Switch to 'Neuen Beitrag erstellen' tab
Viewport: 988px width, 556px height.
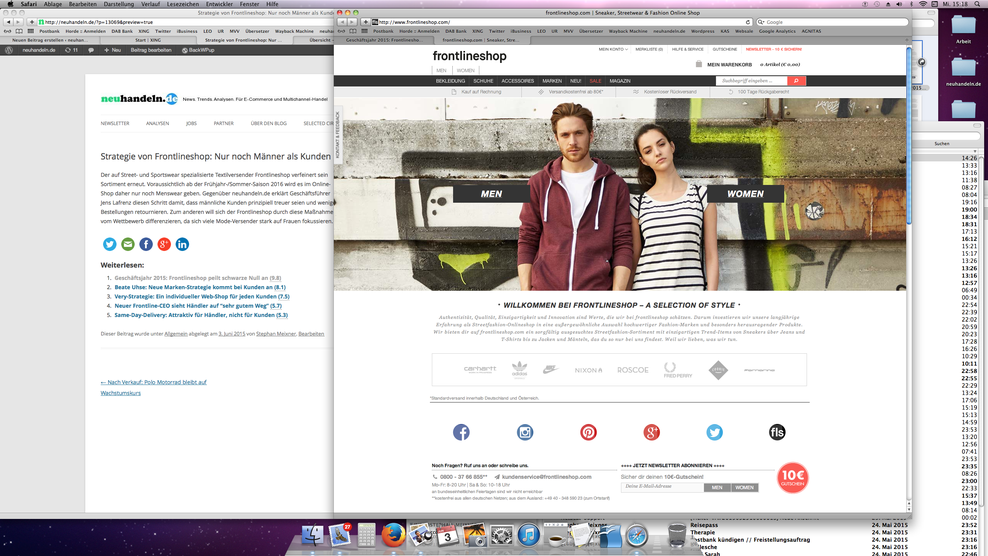(x=50, y=40)
